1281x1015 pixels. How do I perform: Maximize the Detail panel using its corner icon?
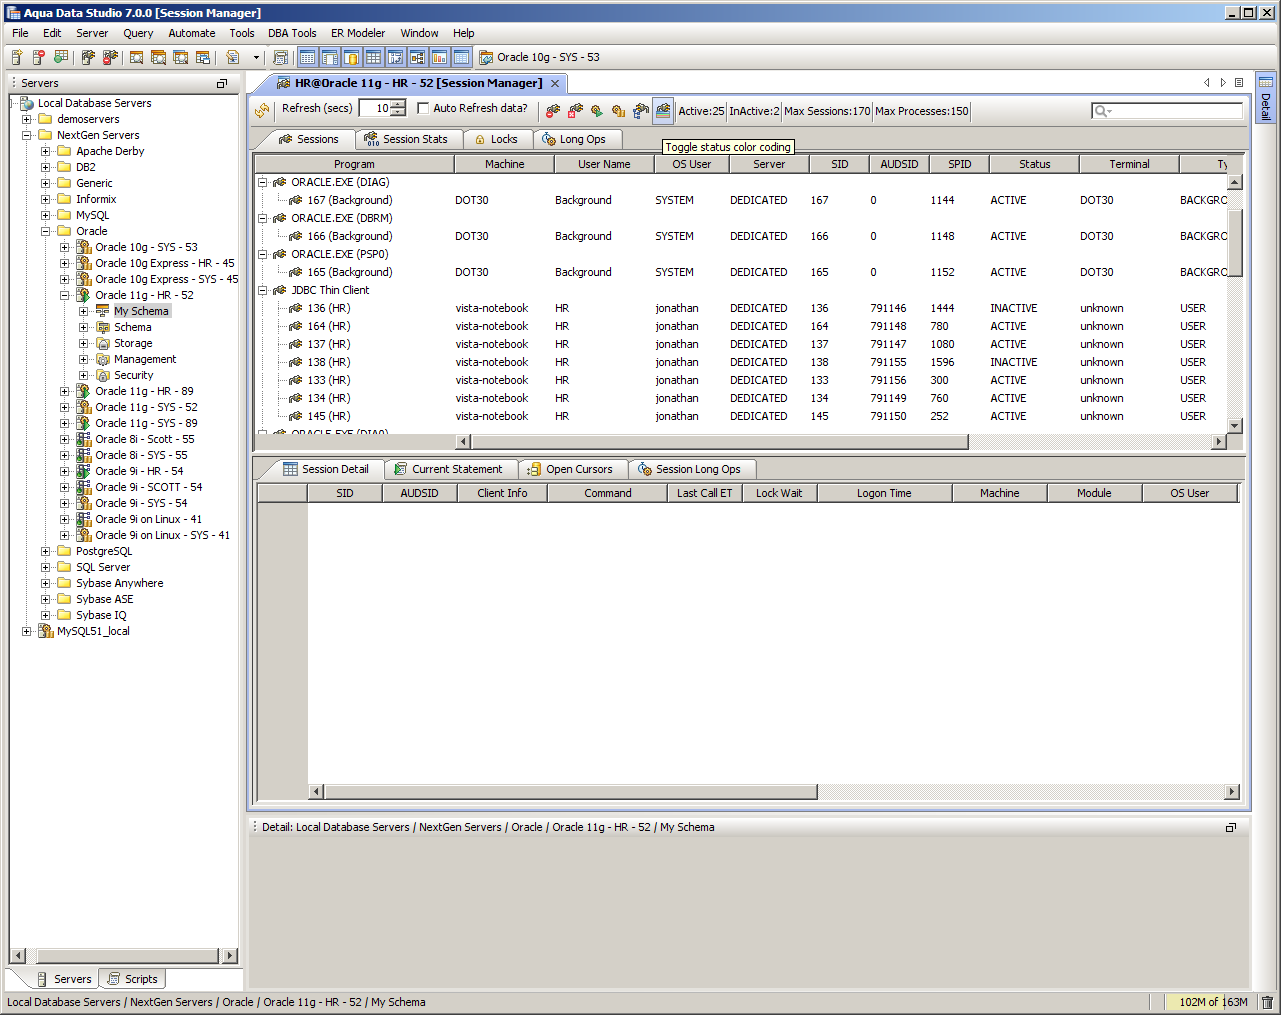1231,828
